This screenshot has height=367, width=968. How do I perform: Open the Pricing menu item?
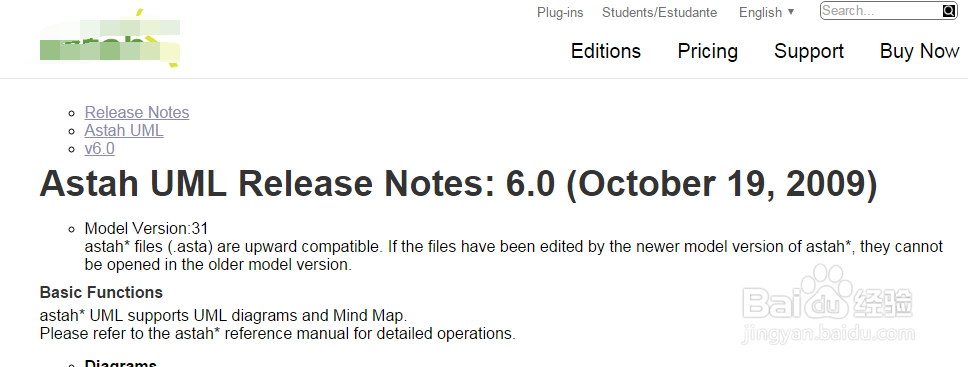tap(707, 51)
